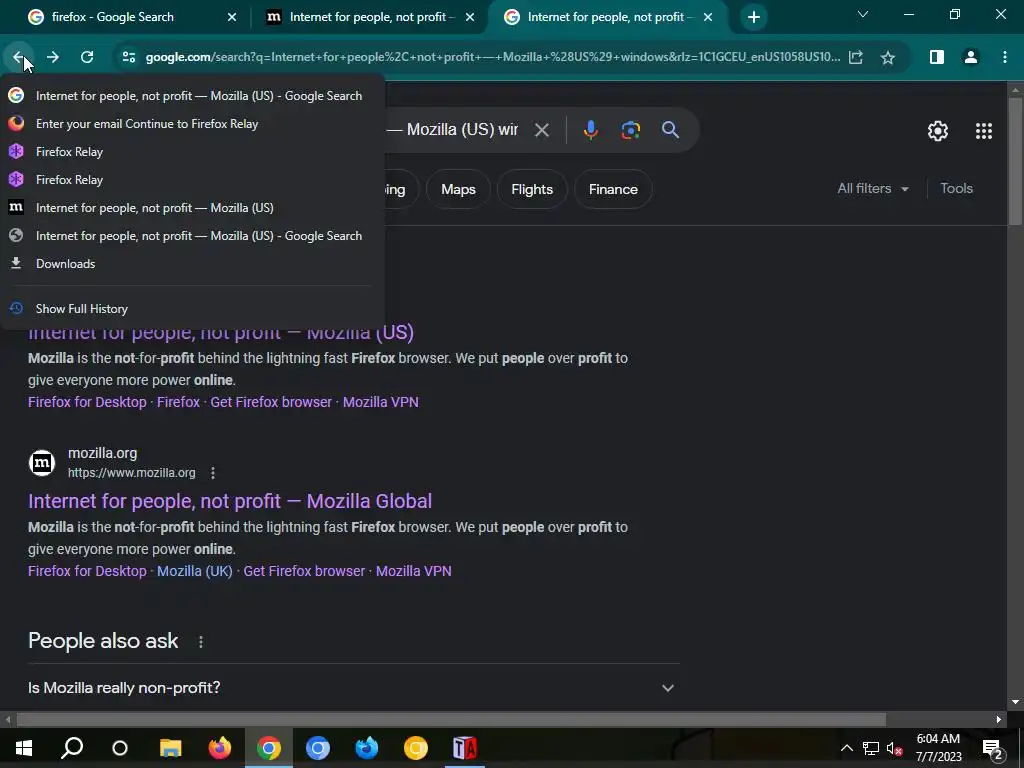Click the horizontal scrollbar thumb
Image resolution: width=1024 pixels, height=768 pixels.
click(x=451, y=720)
